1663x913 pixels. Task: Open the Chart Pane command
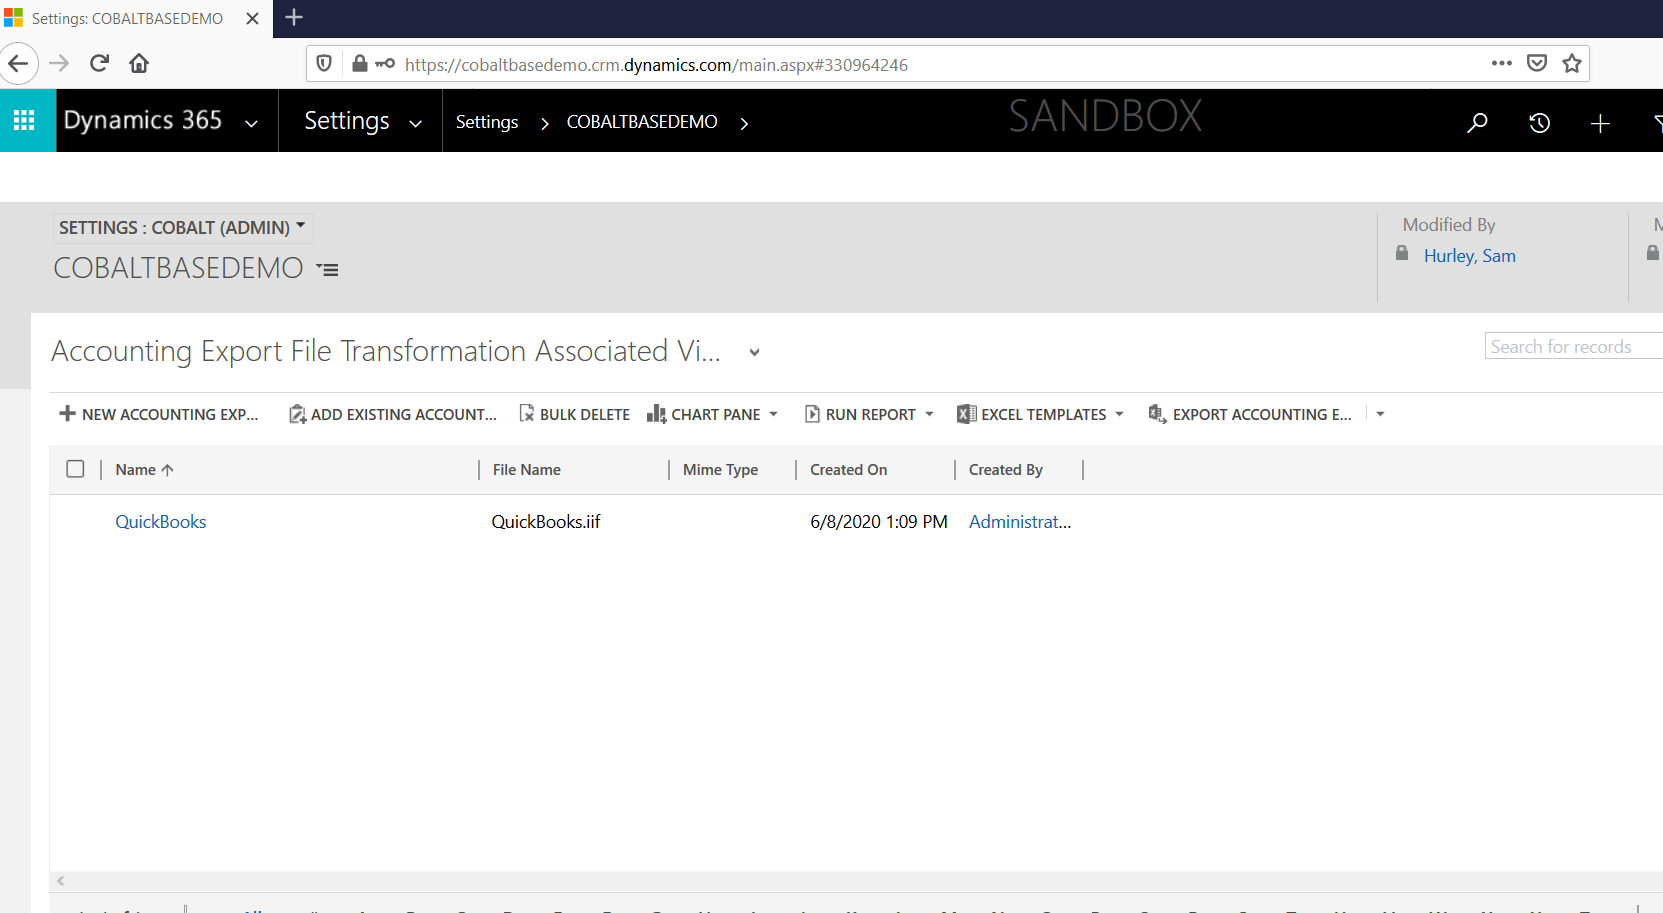704,414
